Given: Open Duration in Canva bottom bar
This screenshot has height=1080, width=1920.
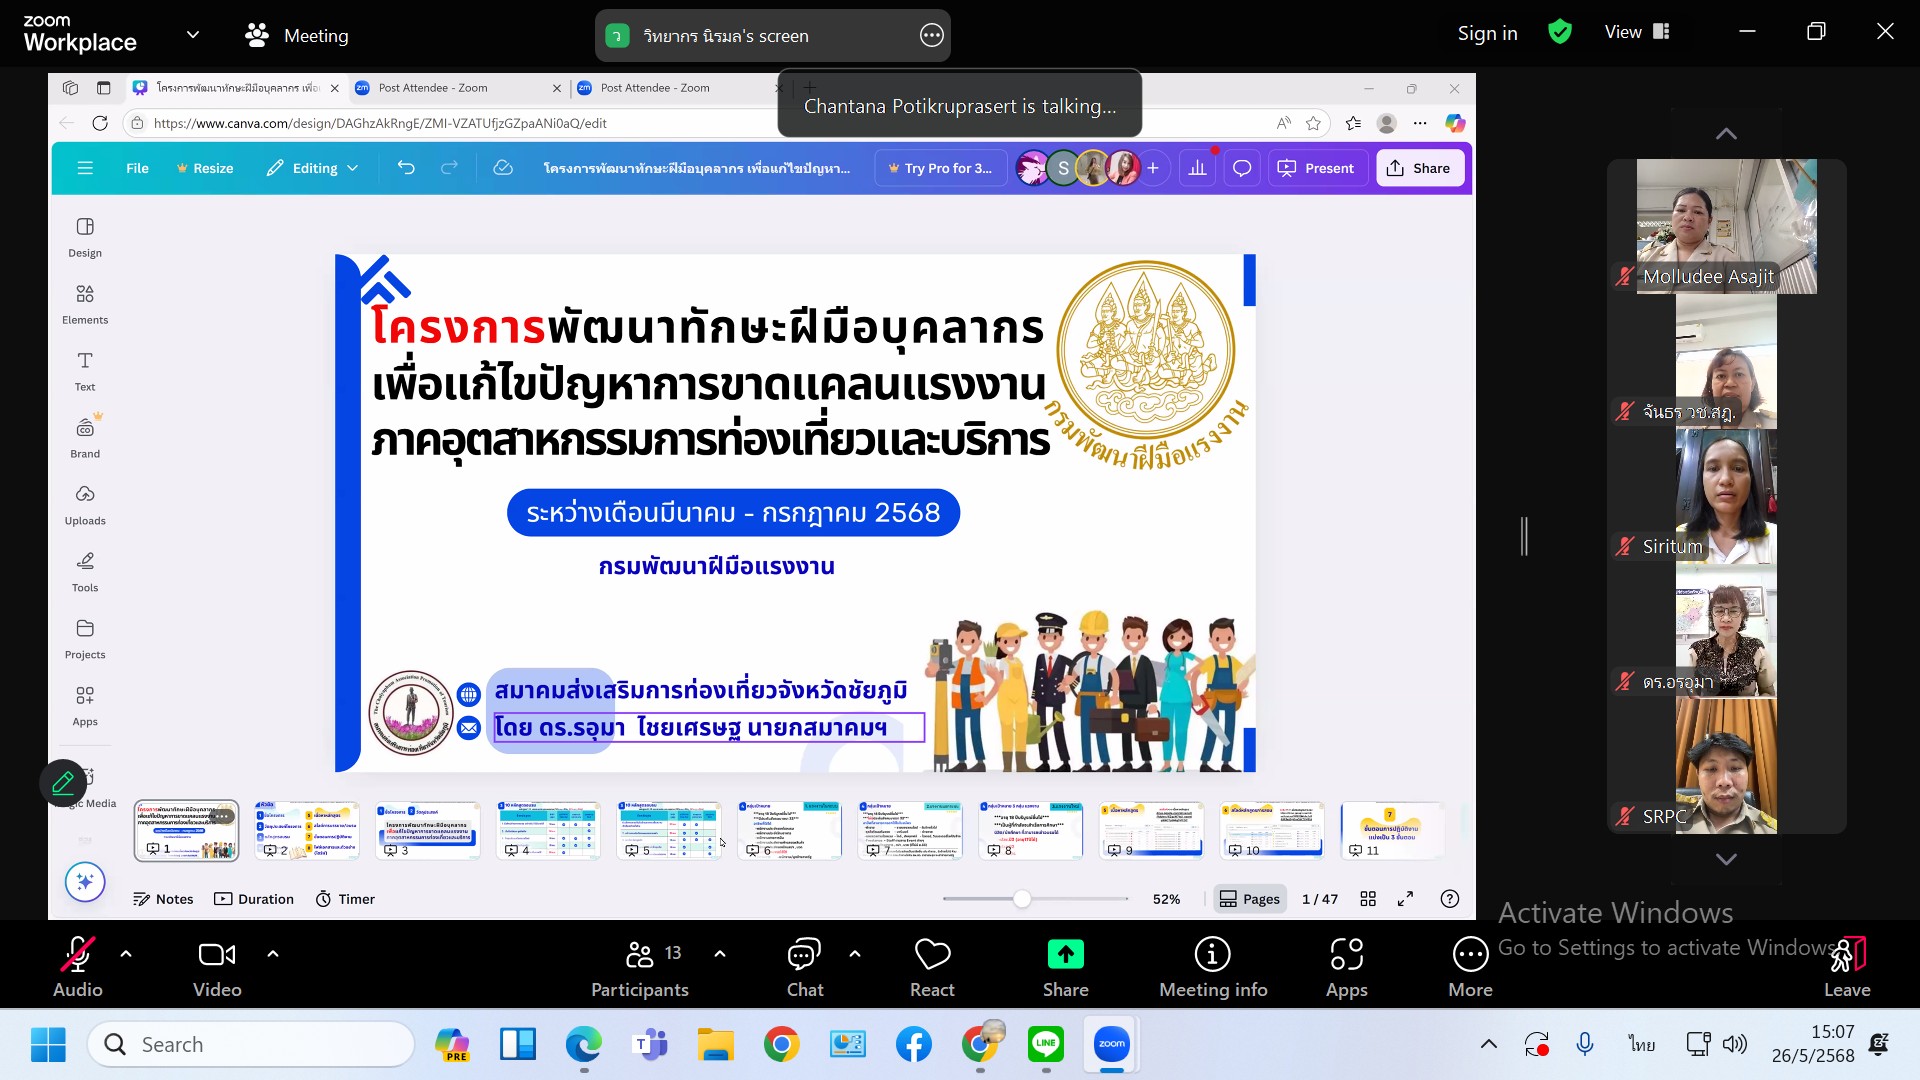Looking at the screenshot, I should [254, 899].
